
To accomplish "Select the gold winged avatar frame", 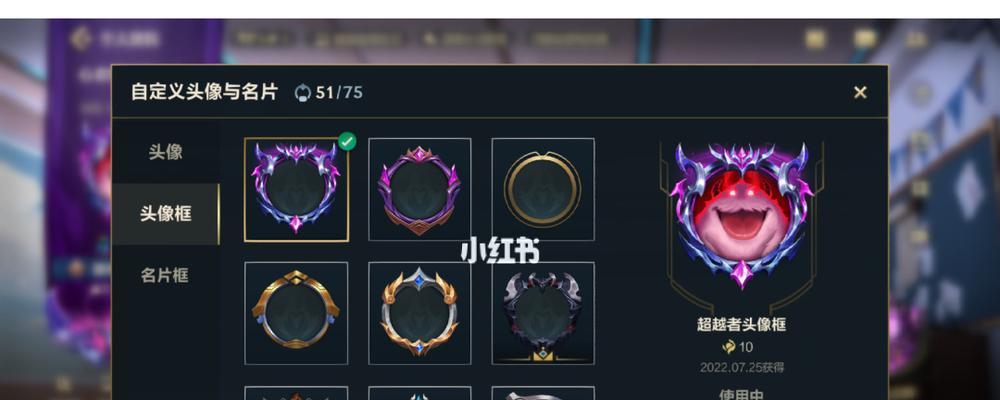I will pyautogui.click(x=297, y=313).
